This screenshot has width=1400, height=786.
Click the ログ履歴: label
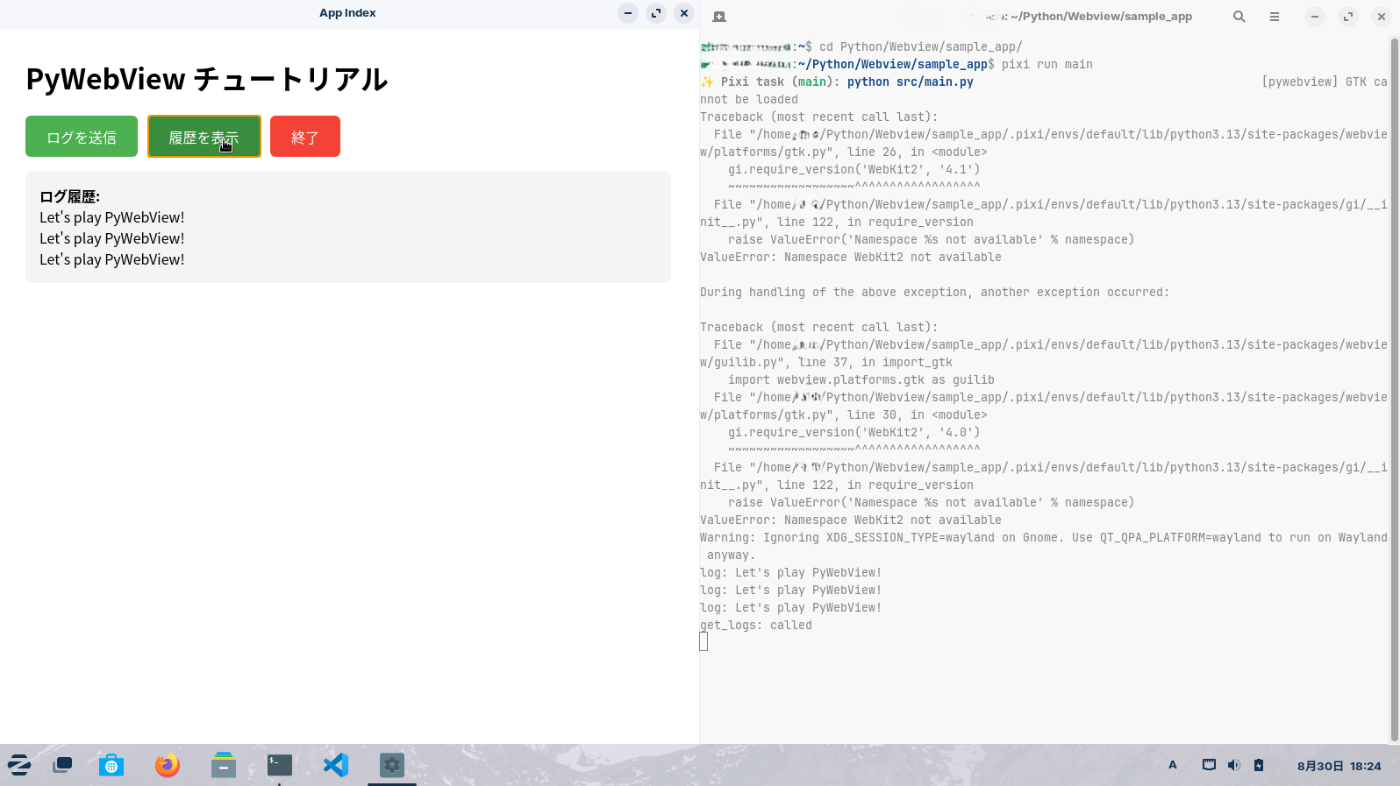click(70, 197)
